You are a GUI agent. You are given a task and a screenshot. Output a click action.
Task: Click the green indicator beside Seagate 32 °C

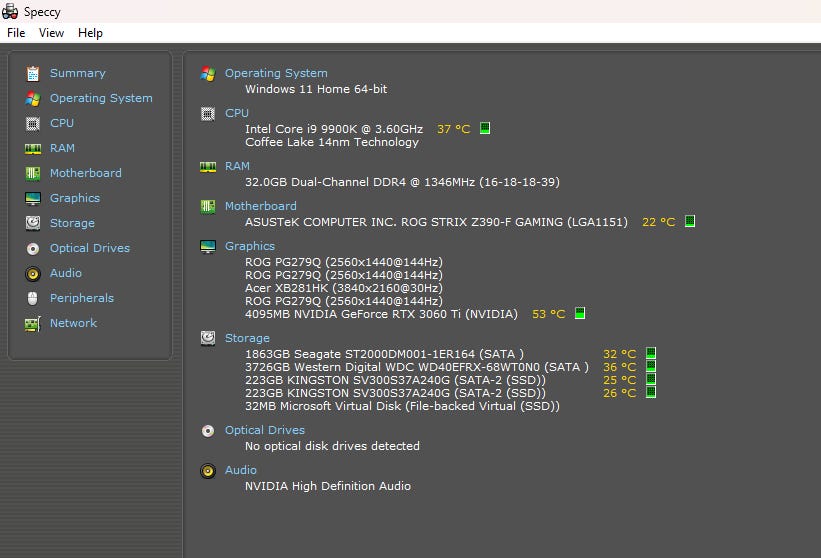pos(651,353)
